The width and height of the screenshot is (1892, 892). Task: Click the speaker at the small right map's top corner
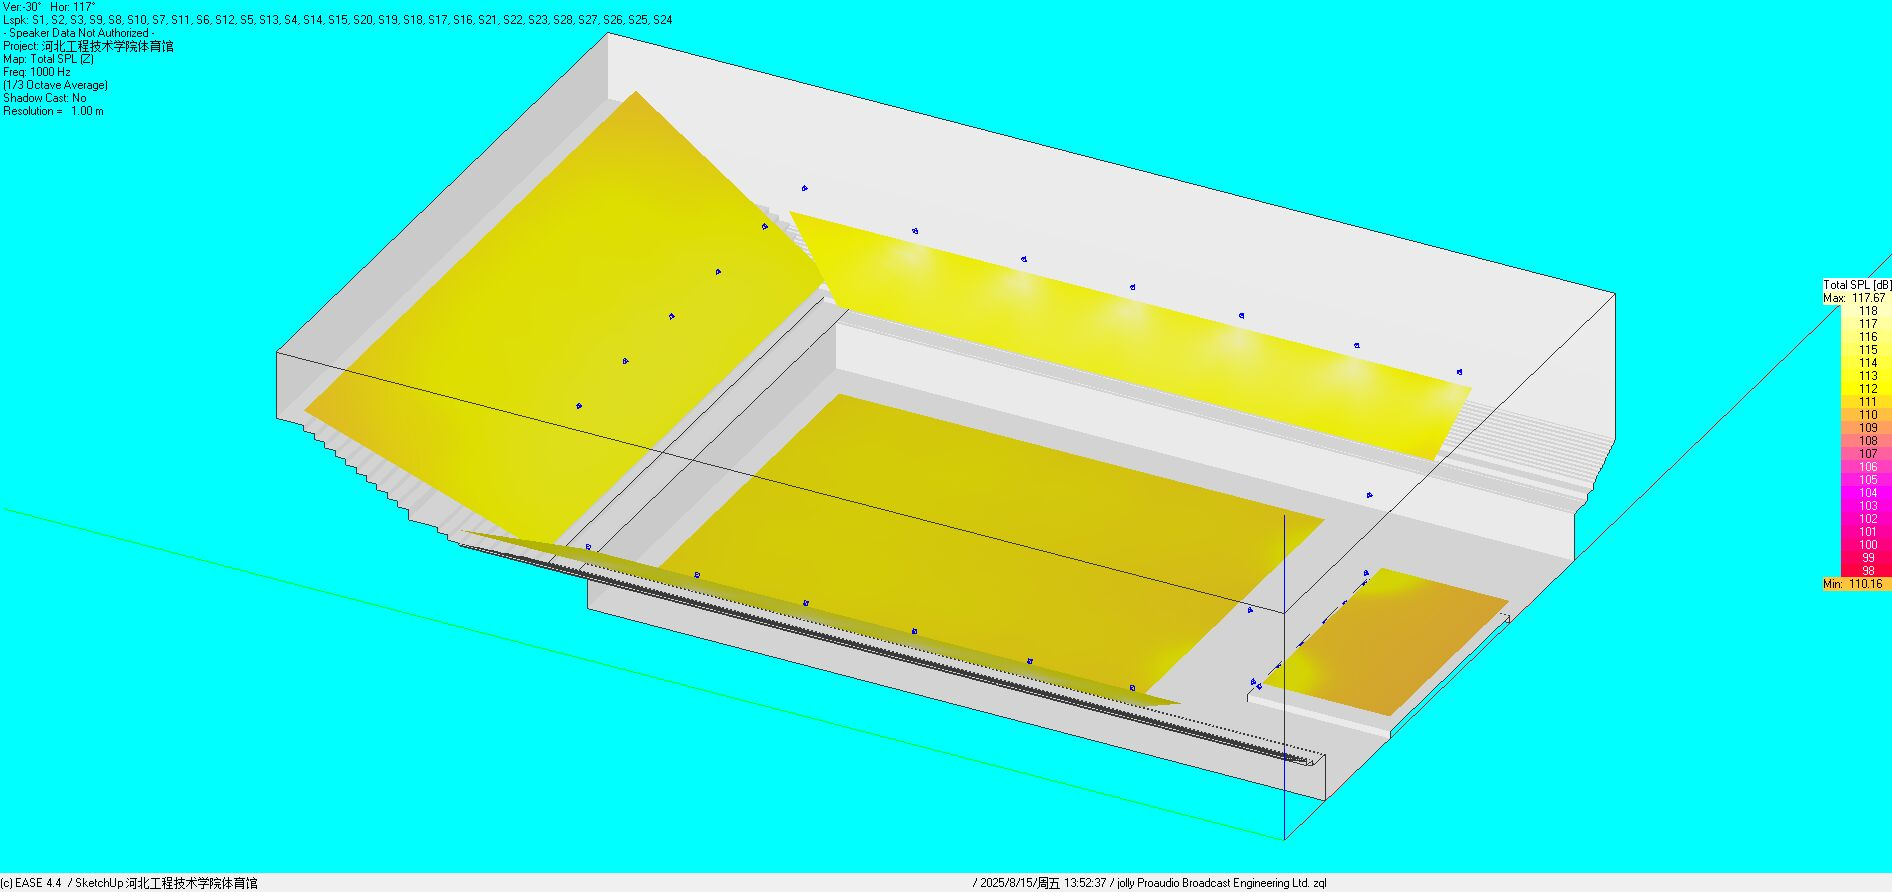coord(1367,573)
